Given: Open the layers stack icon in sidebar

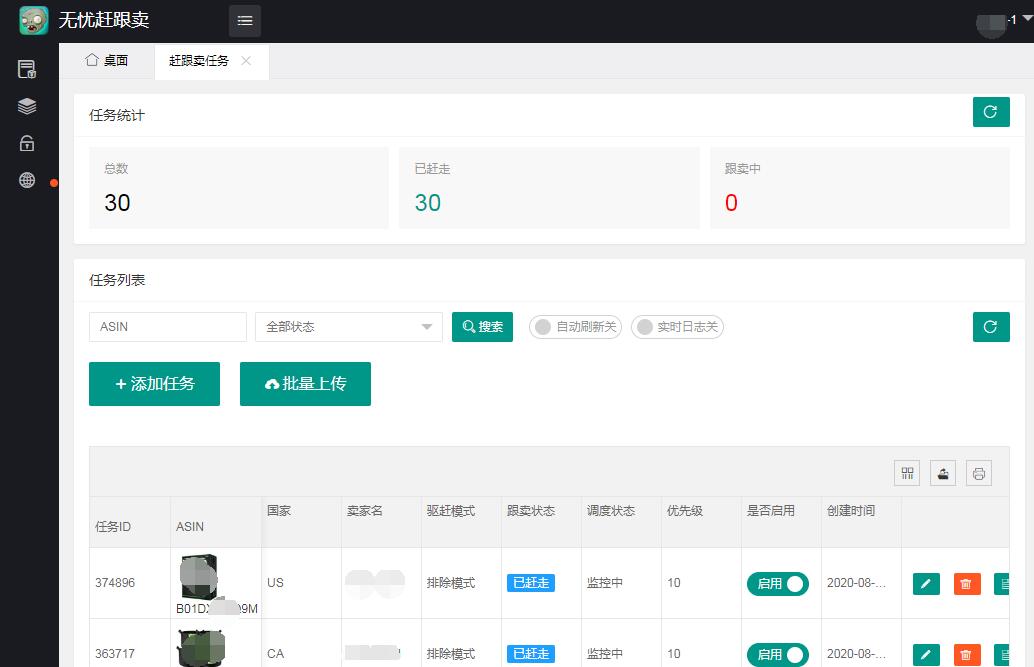Looking at the screenshot, I should [x=27, y=106].
